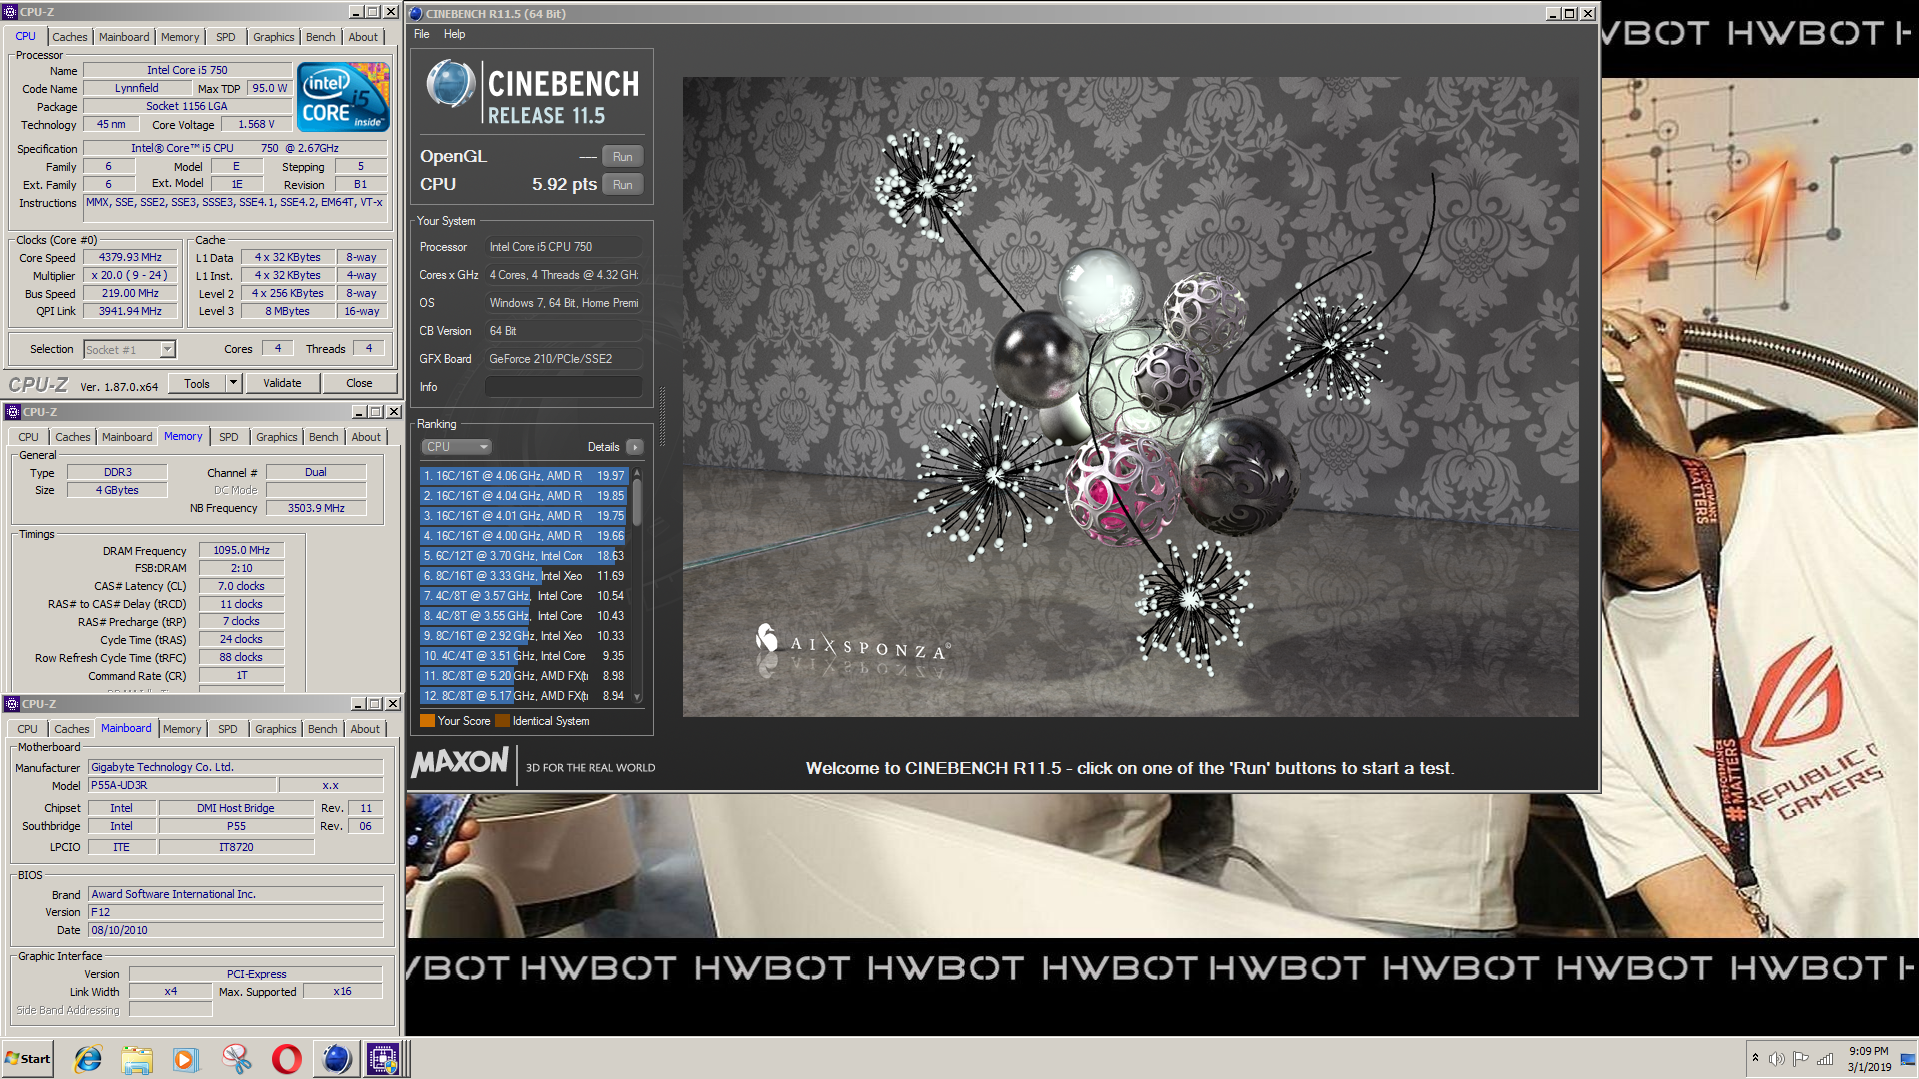Click the Start button
This screenshot has height=1079, width=1919.
coord(28,1059)
